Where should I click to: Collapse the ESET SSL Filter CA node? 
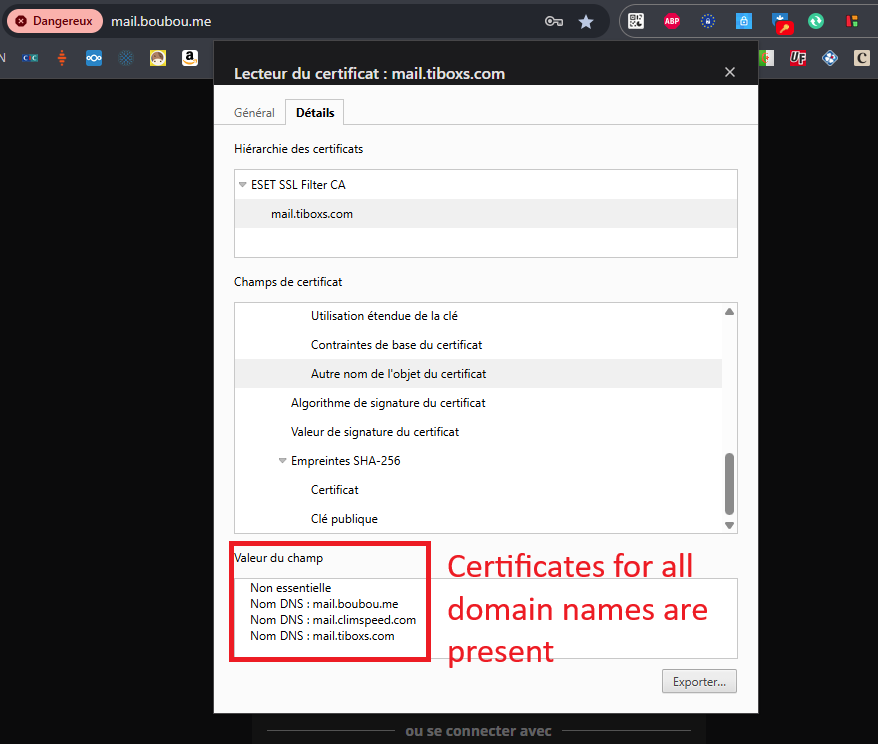242,185
